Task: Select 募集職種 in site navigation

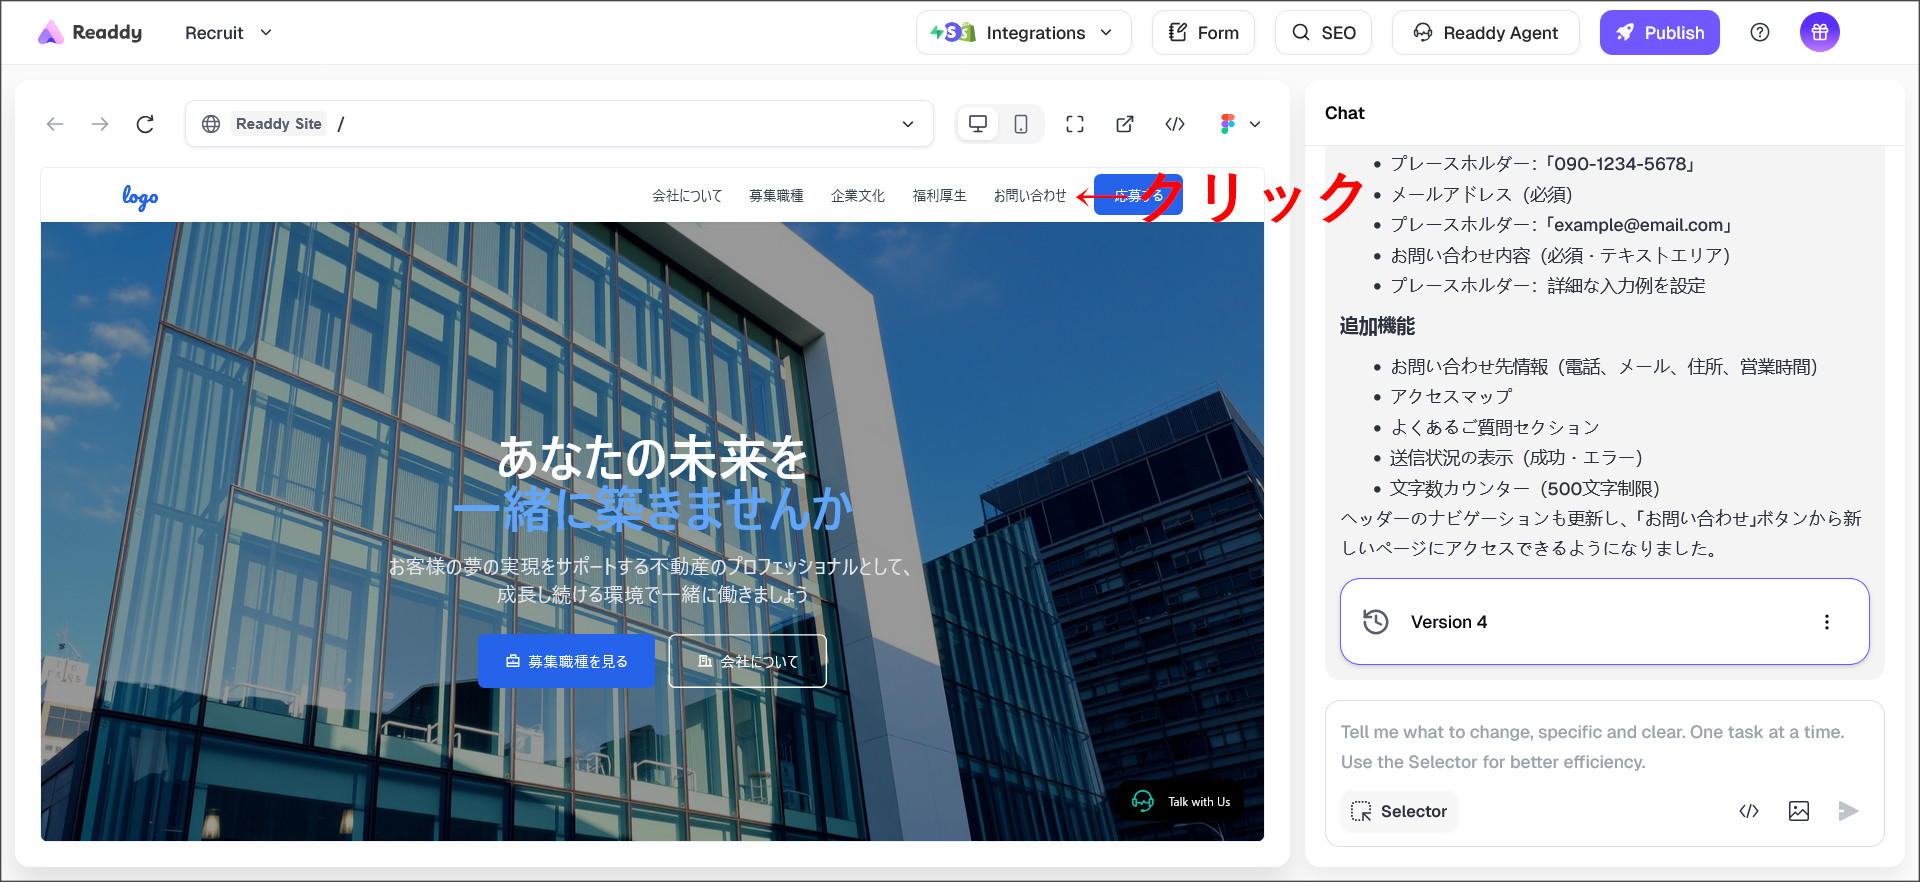Action: 776,196
